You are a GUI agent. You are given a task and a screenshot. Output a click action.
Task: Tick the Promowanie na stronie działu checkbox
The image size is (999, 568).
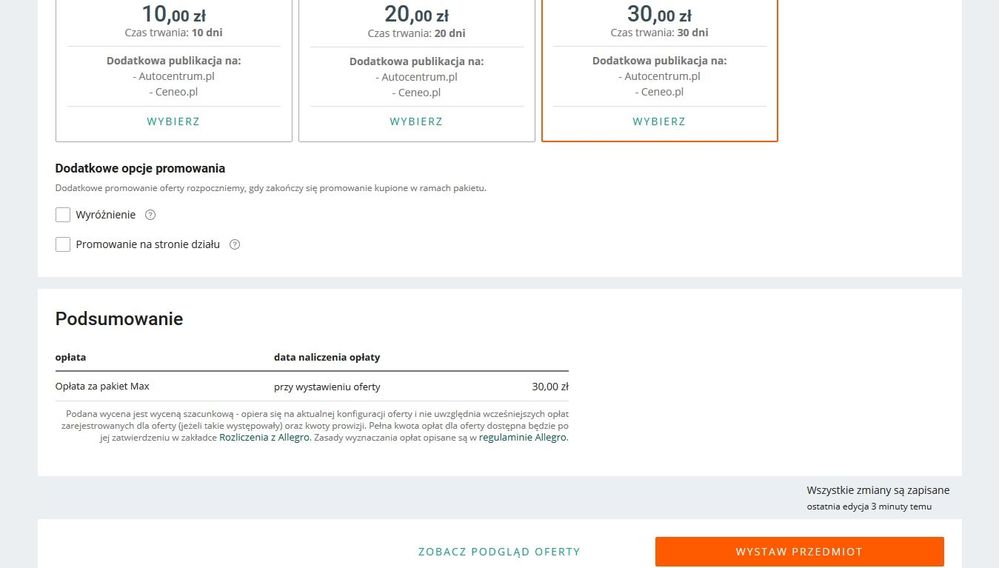click(x=63, y=245)
